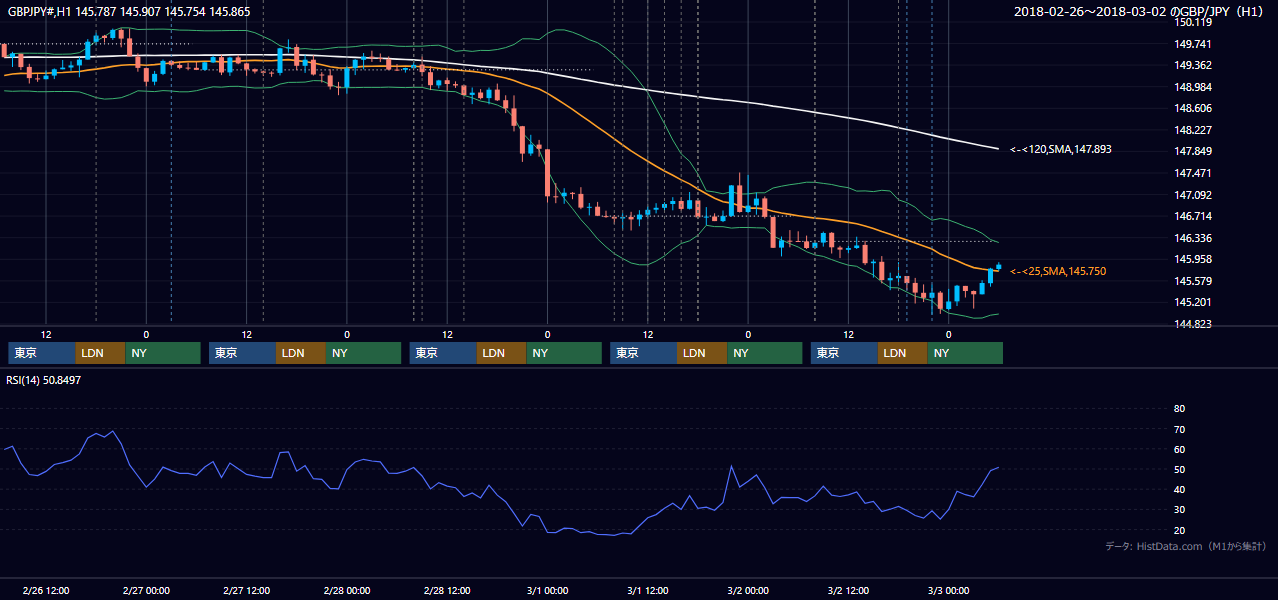The width and height of the screenshot is (1278, 600).
Task: Click price axis value 146.714
Action: point(1192,216)
